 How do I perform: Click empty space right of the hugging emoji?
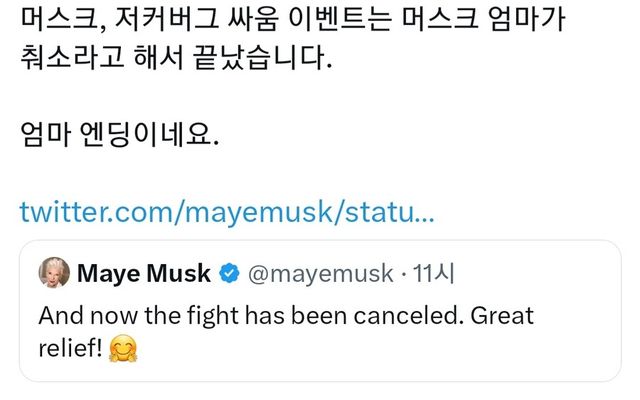coord(350,350)
